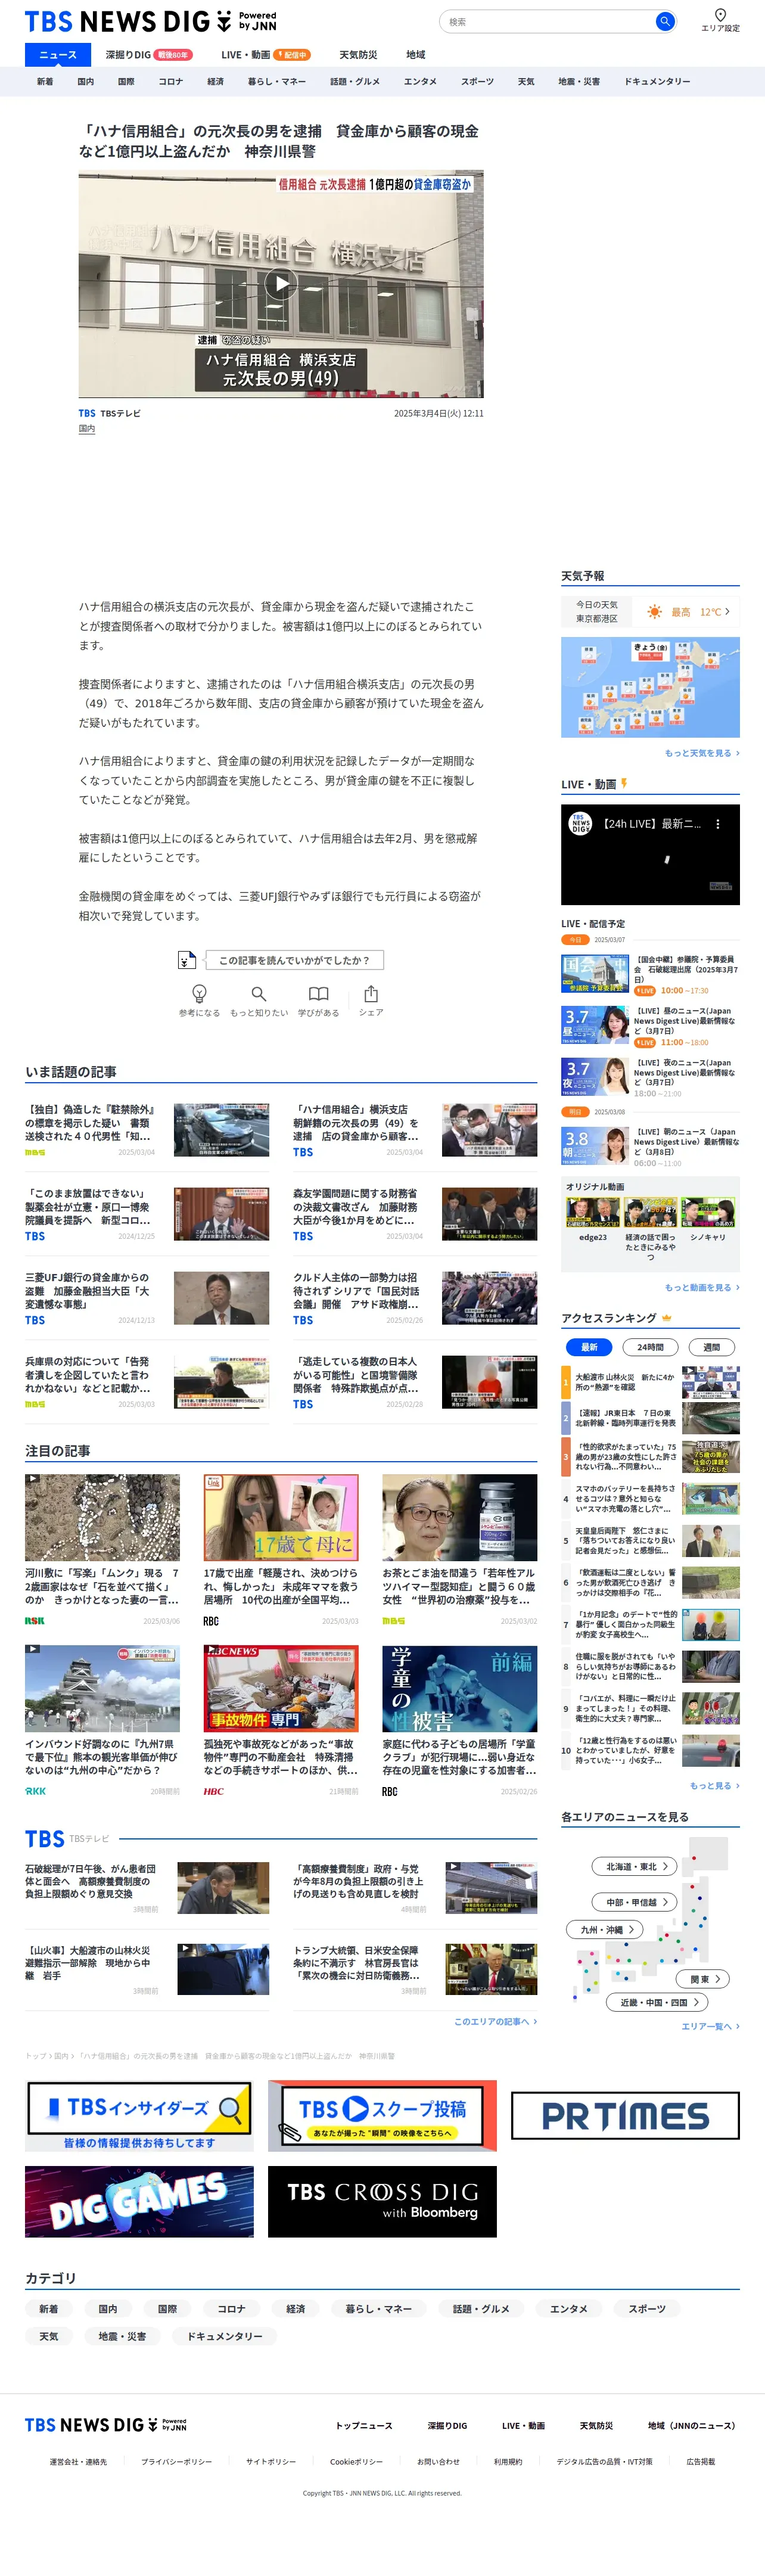Open the Japan weather map image
765x2576 pixels.
650,687
